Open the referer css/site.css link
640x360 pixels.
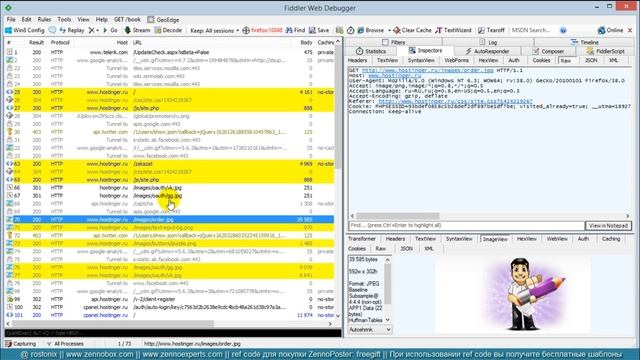[455, 101]
